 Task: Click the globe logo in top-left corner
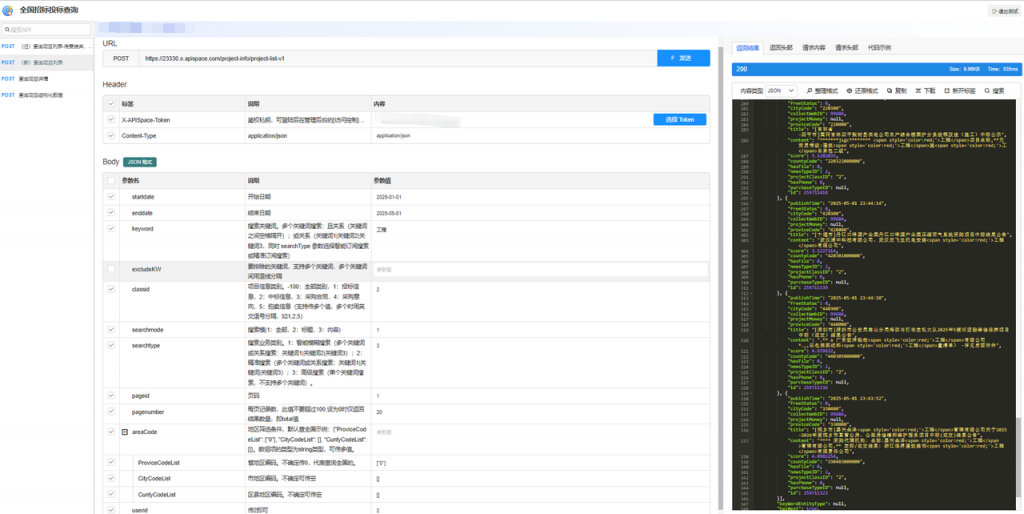[8, 9]
